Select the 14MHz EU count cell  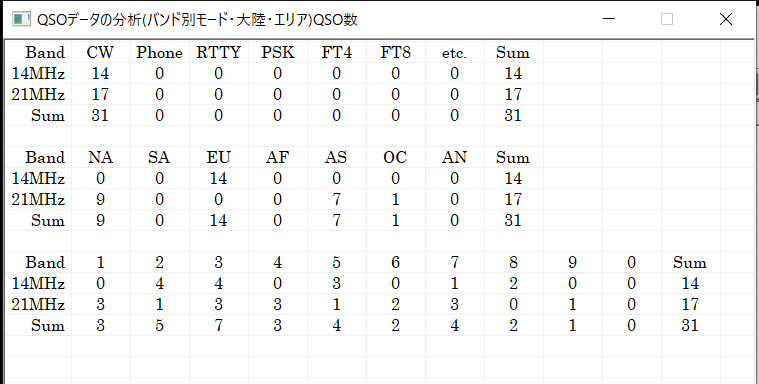[x=219, y=178]
